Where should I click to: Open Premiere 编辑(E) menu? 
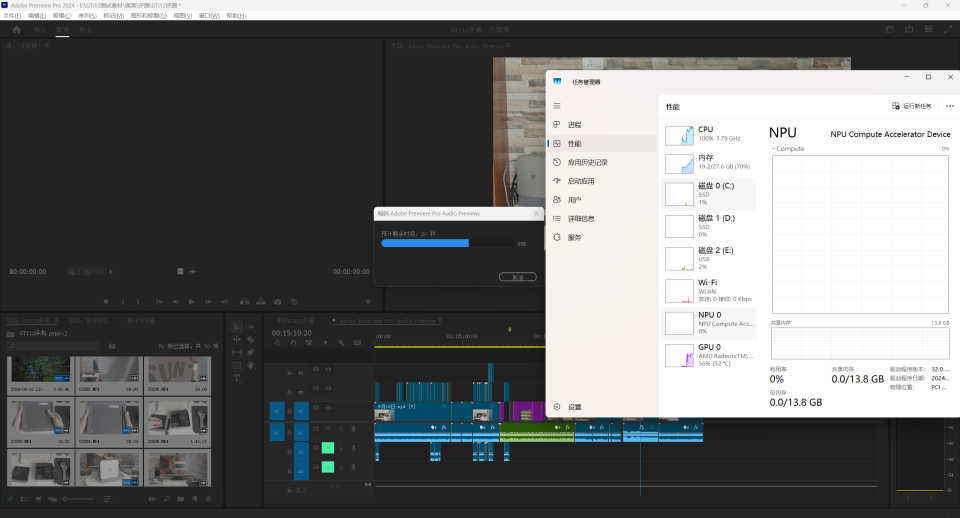37,16
